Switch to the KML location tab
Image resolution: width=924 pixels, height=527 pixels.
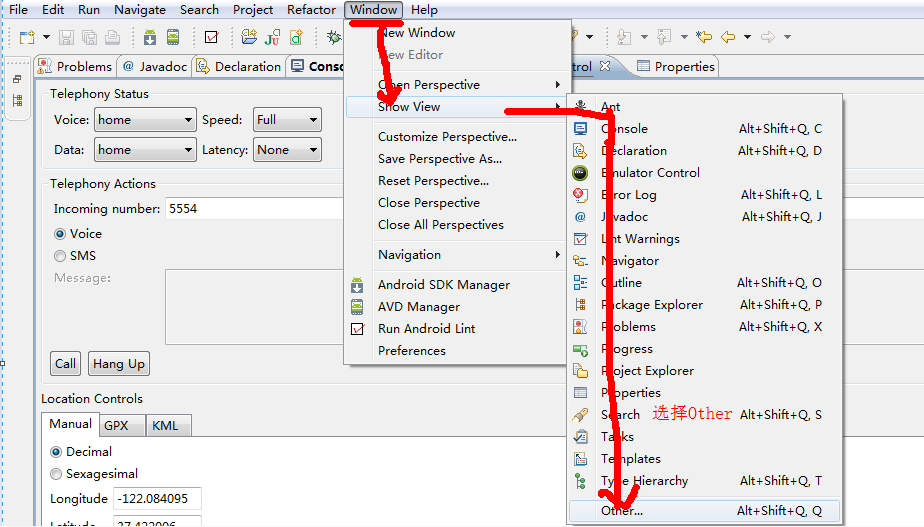click(x=169, y=426)
